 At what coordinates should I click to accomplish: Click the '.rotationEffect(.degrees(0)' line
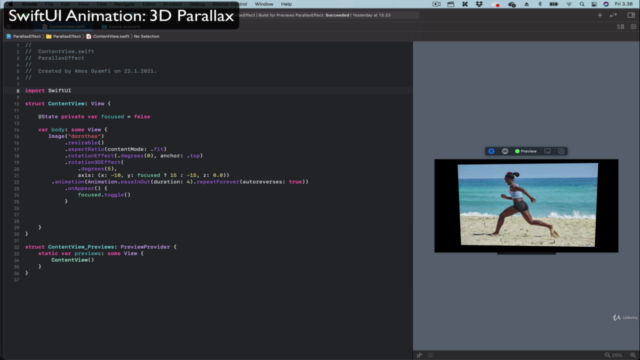134,156
